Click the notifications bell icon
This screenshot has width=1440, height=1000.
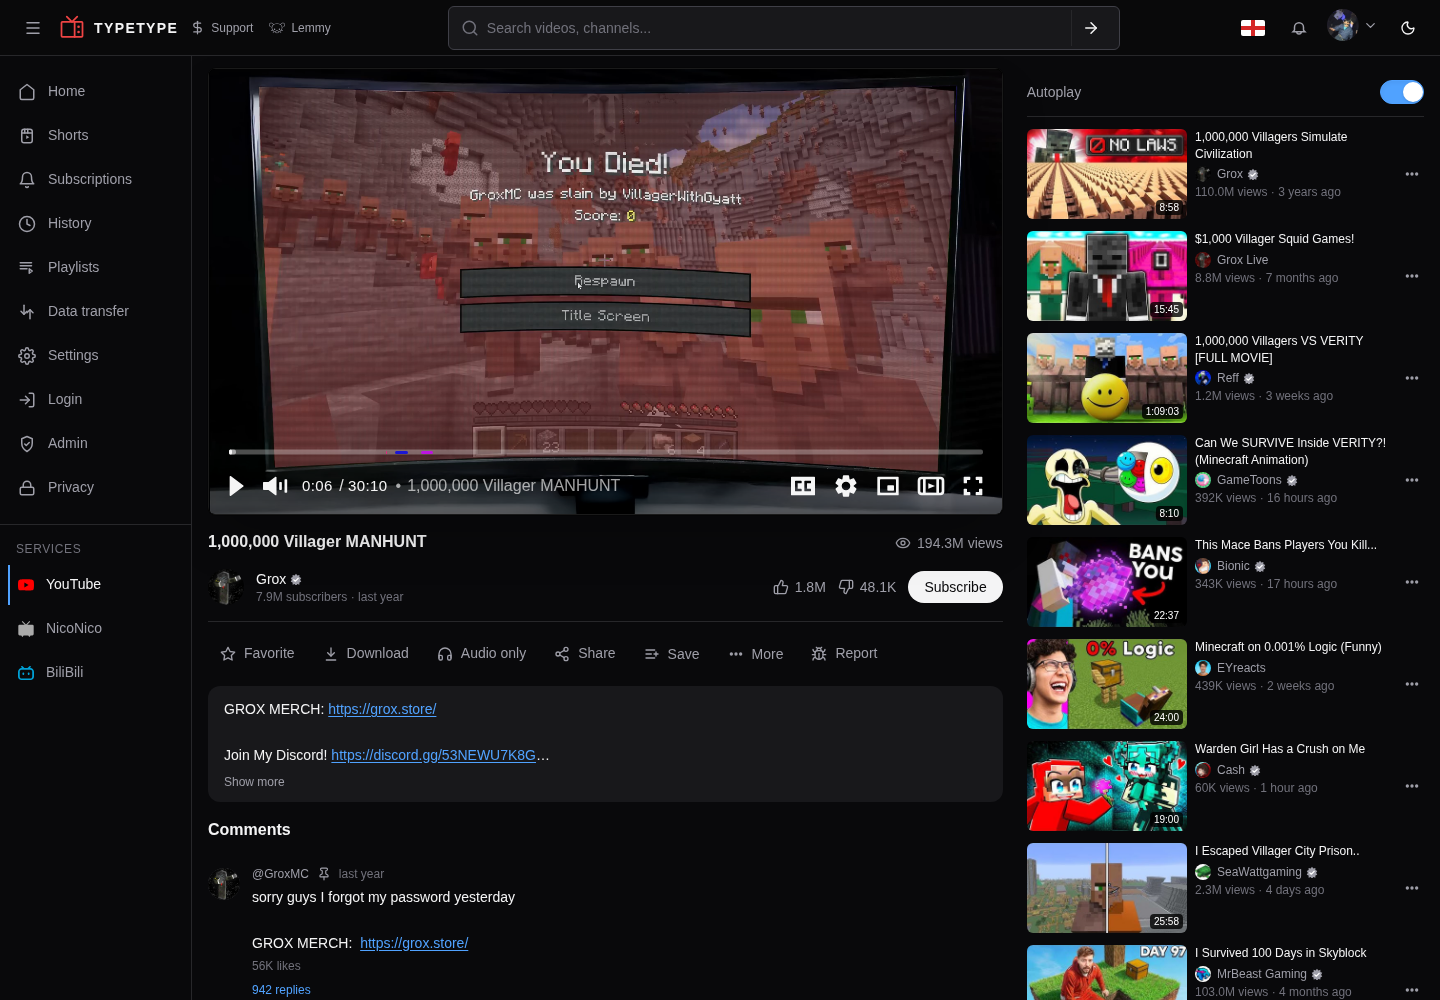(x=1299, y=28)
